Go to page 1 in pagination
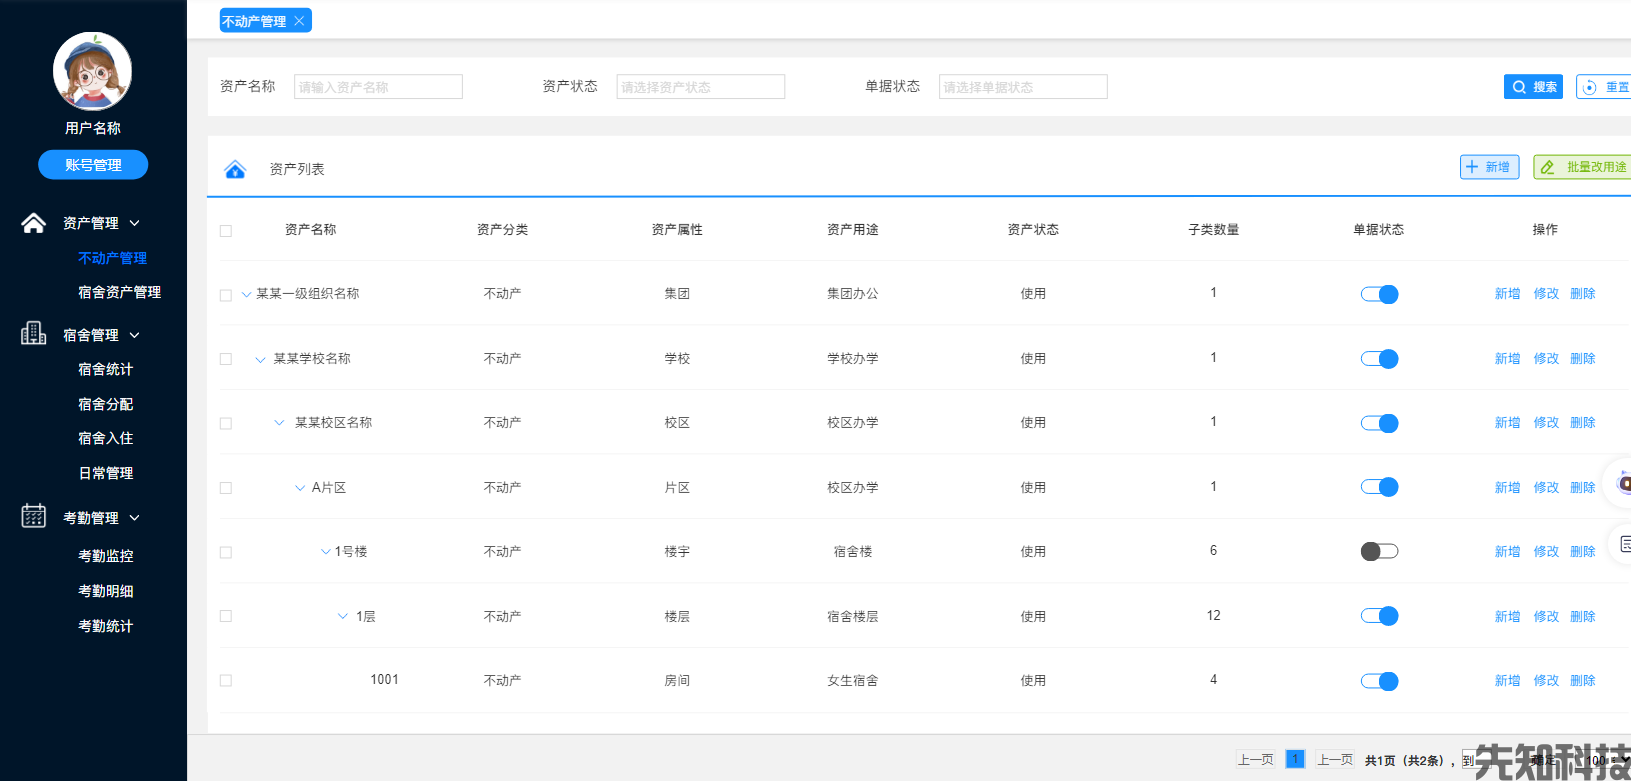The image size is (1631, 781). [x=1295, y=759]
